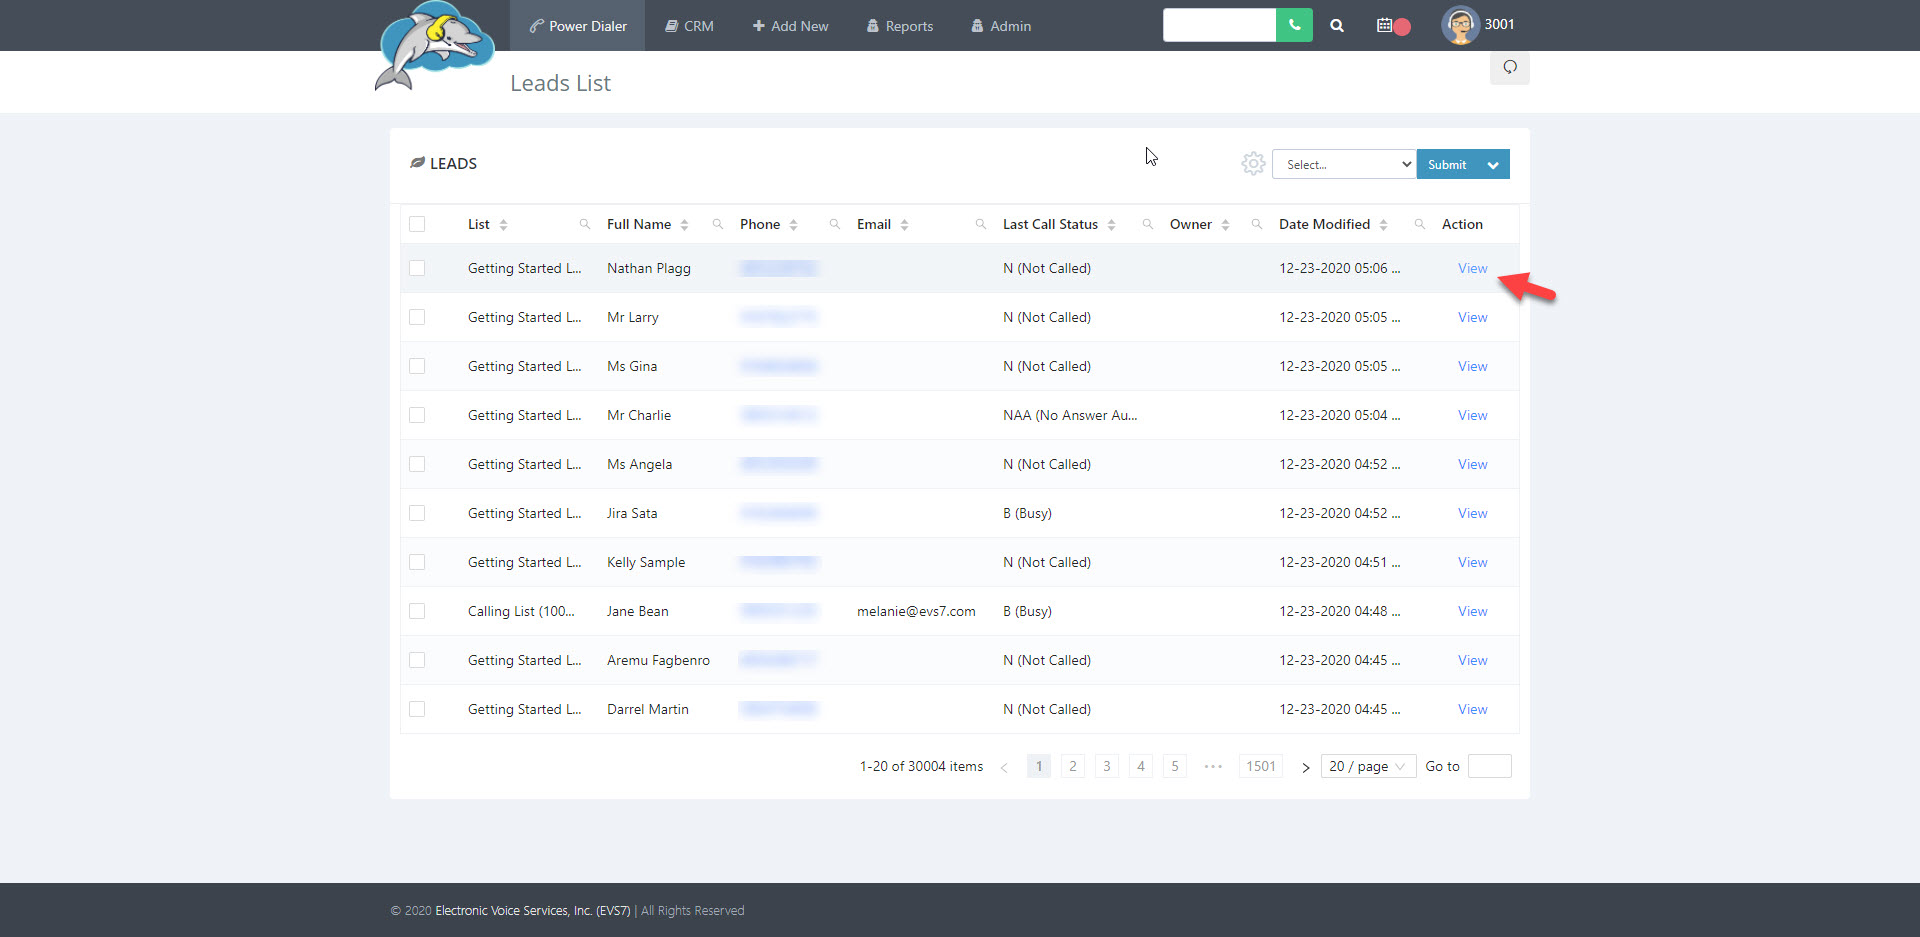View the Ms Angela lead

click(x=1472, y=464)
